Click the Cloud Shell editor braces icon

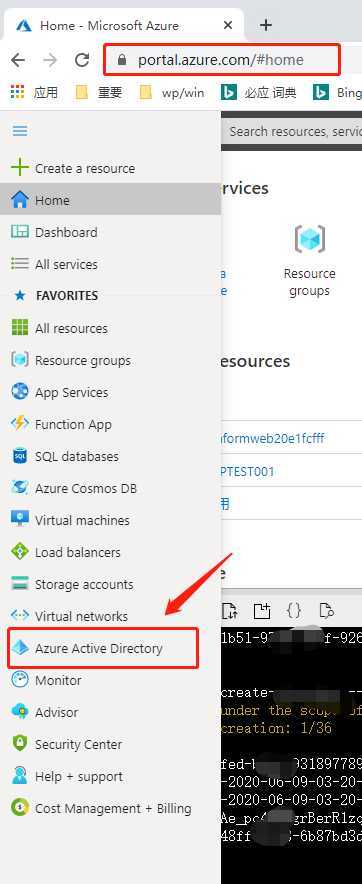tap(294, 610)
